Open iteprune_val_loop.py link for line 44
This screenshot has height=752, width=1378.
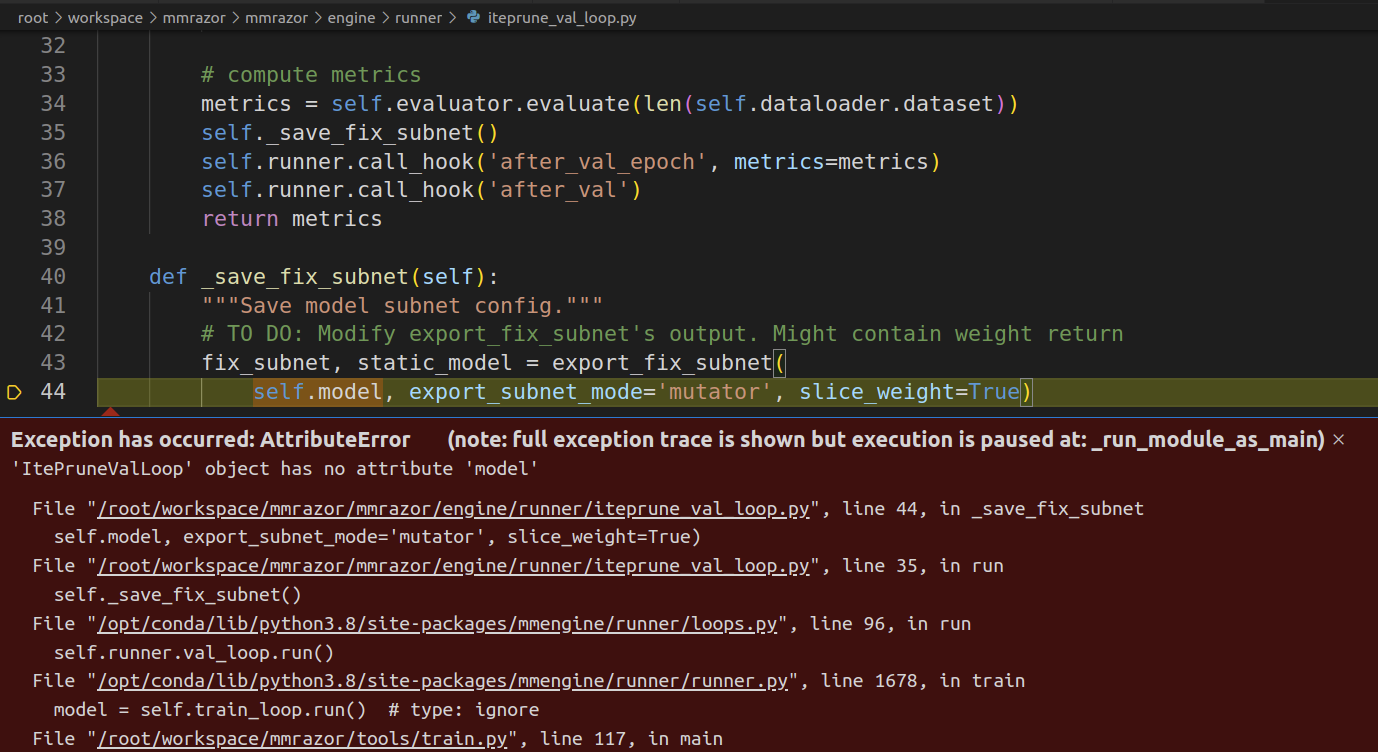(x=452, y=508)
